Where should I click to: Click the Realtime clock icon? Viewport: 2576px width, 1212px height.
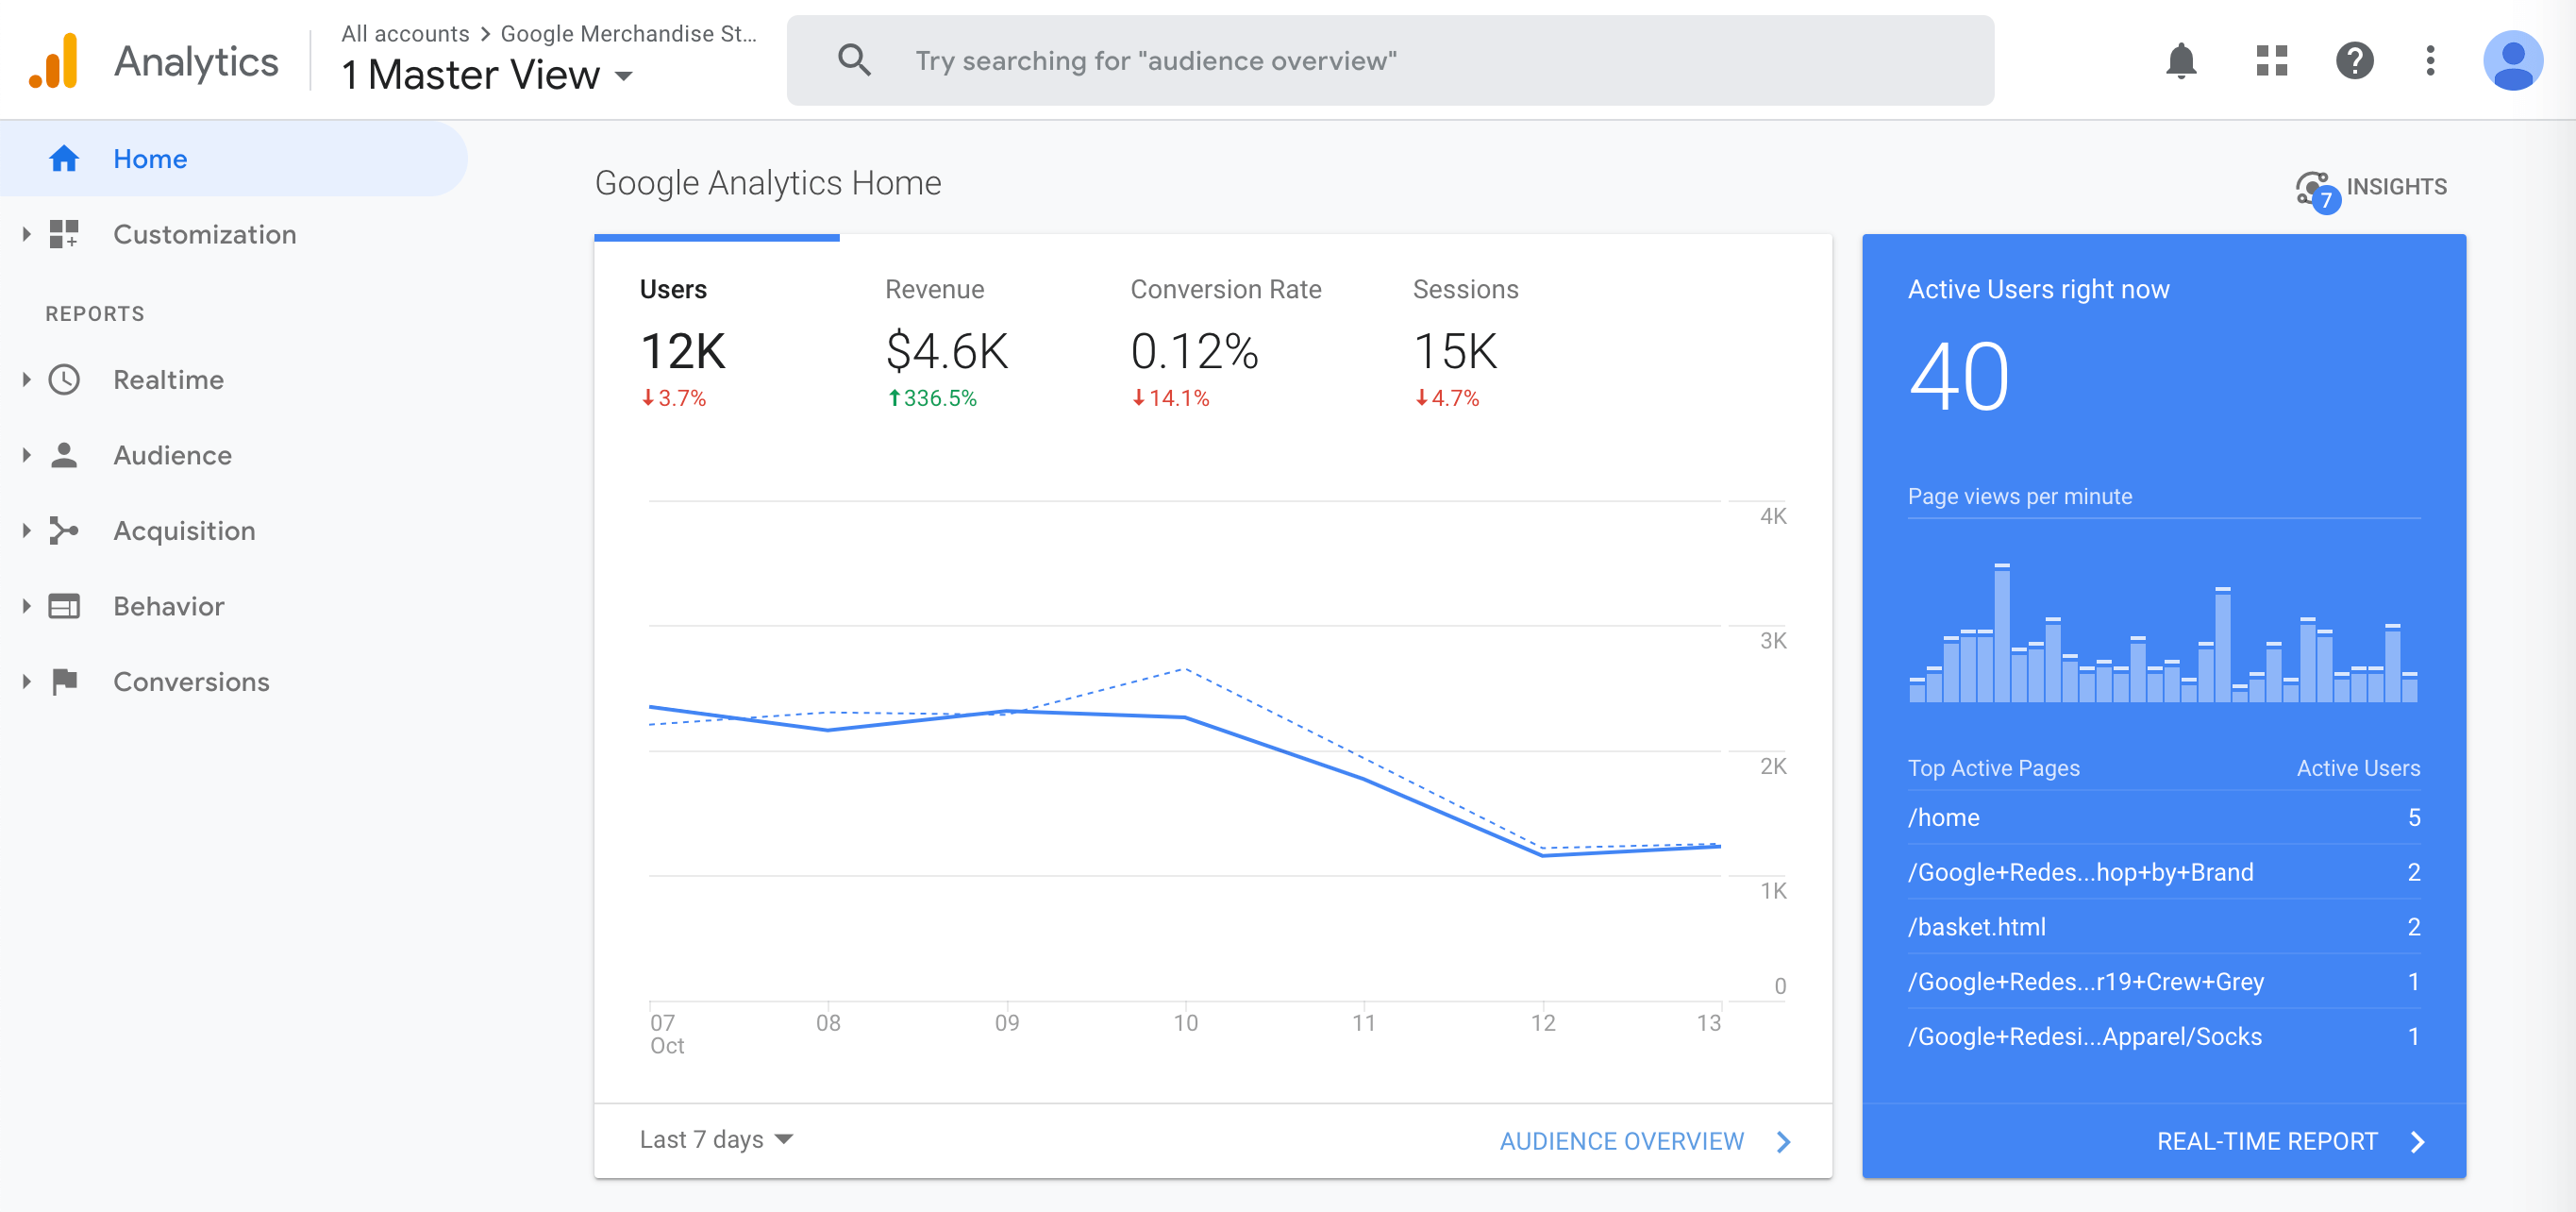click(x=64, y=380)
